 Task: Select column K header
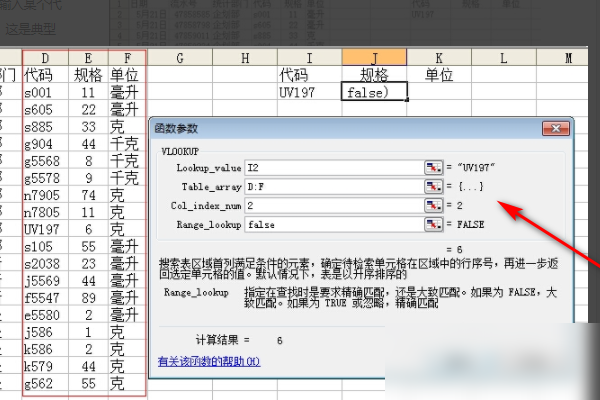pyautogui.click(x=439, y=58)
